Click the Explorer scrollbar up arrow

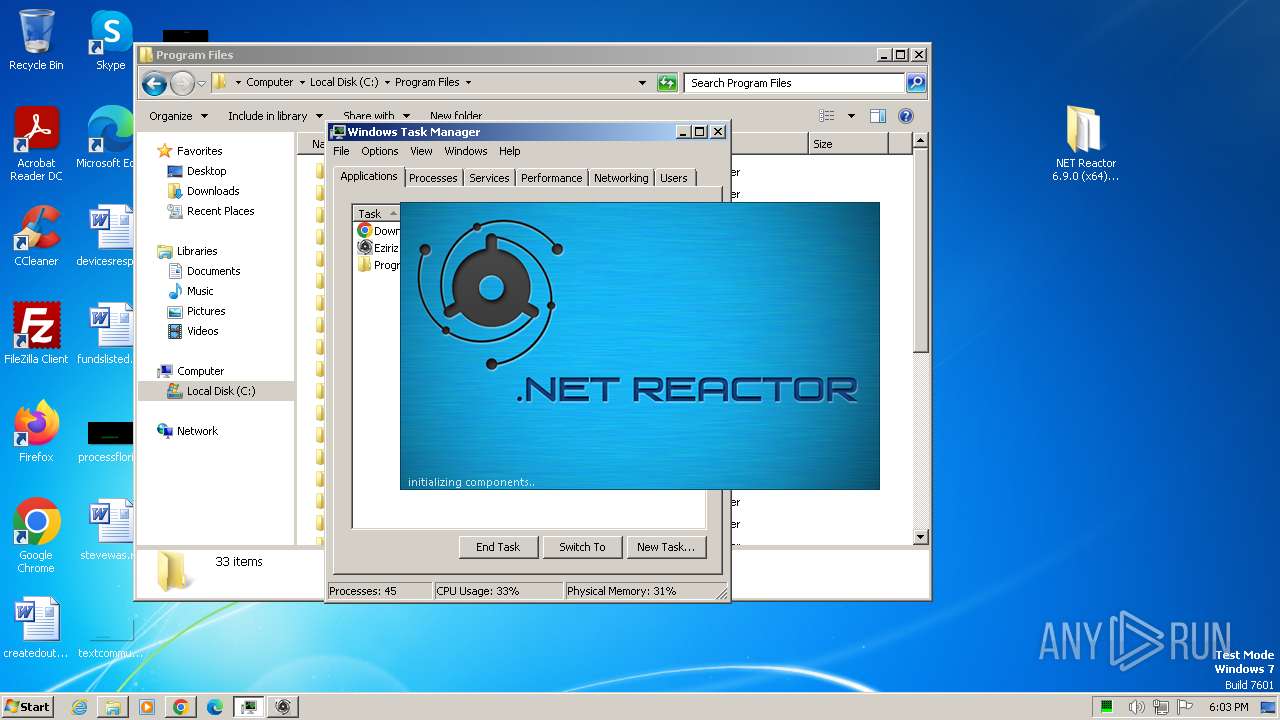pyautogui.click(x=921, y=141)
